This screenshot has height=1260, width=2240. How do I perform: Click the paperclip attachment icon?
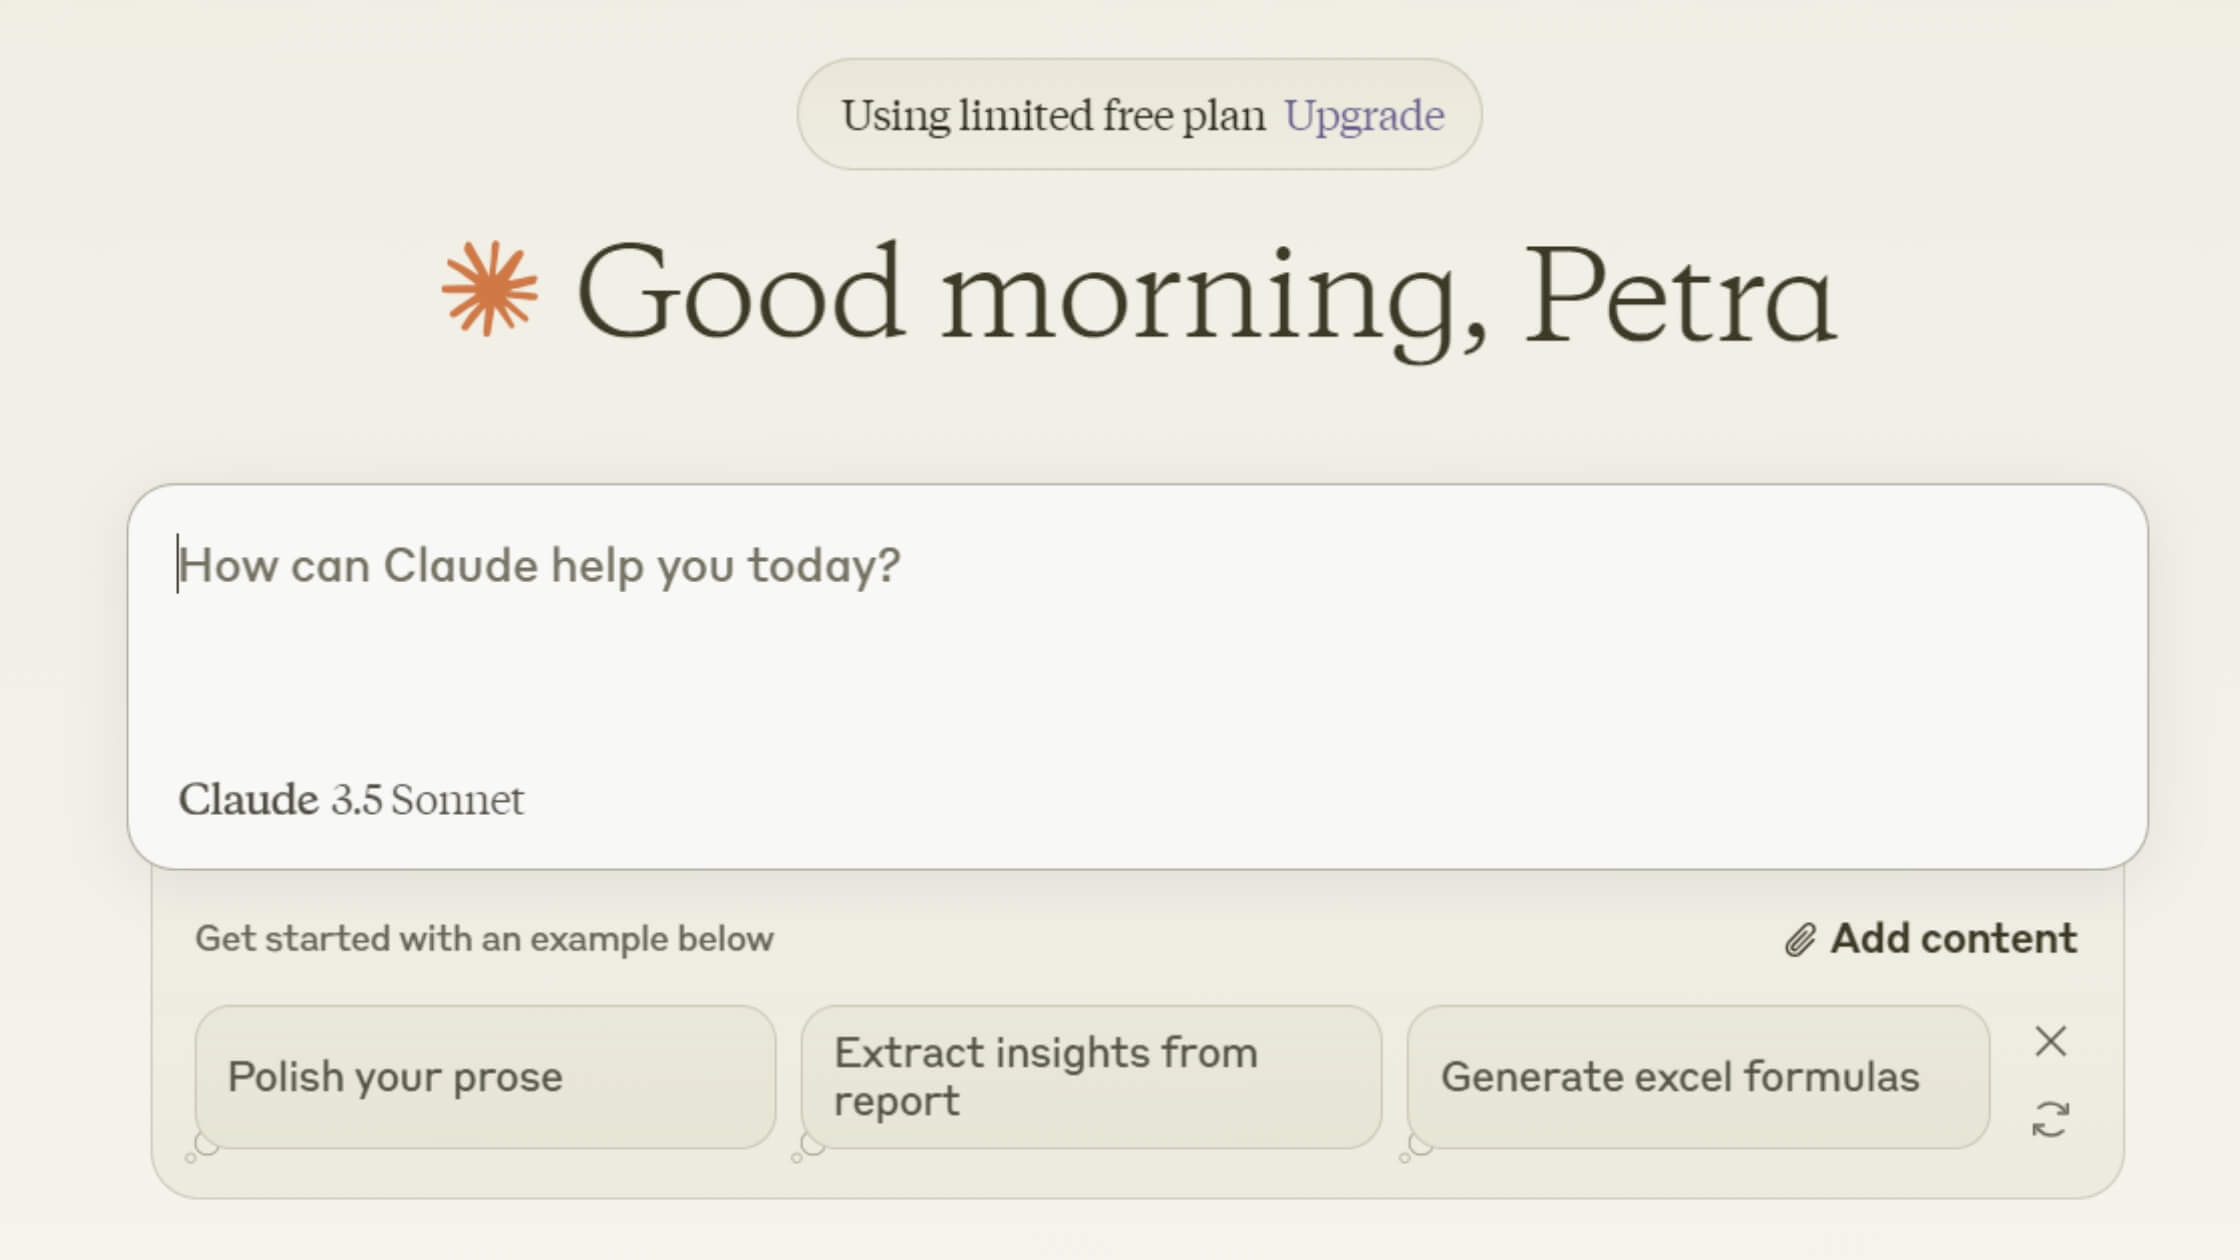coord(1800,940)
